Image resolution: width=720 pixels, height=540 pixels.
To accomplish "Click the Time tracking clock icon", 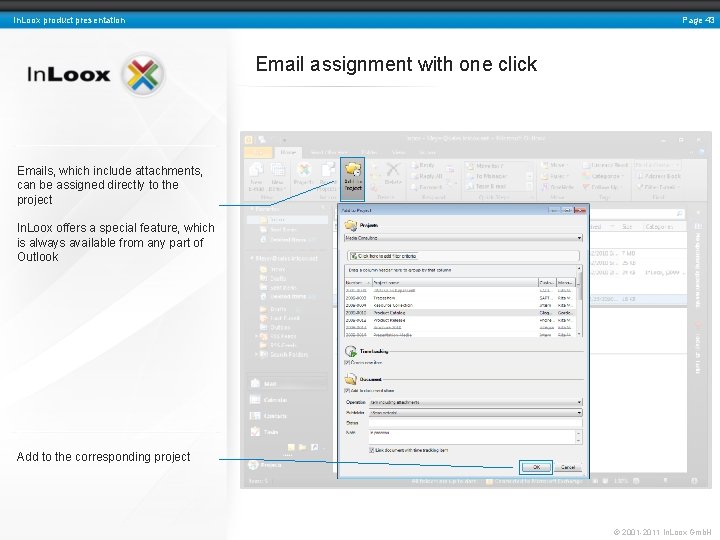I will click(351, 351).
